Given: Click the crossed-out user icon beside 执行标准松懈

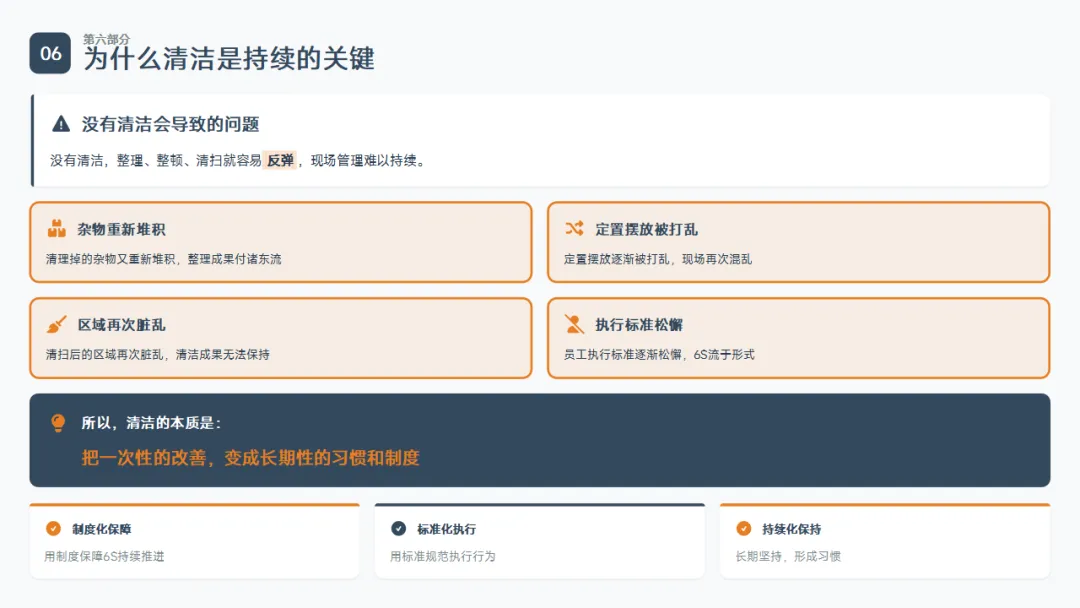Looking at the screenshot, I should click(574, 325).
